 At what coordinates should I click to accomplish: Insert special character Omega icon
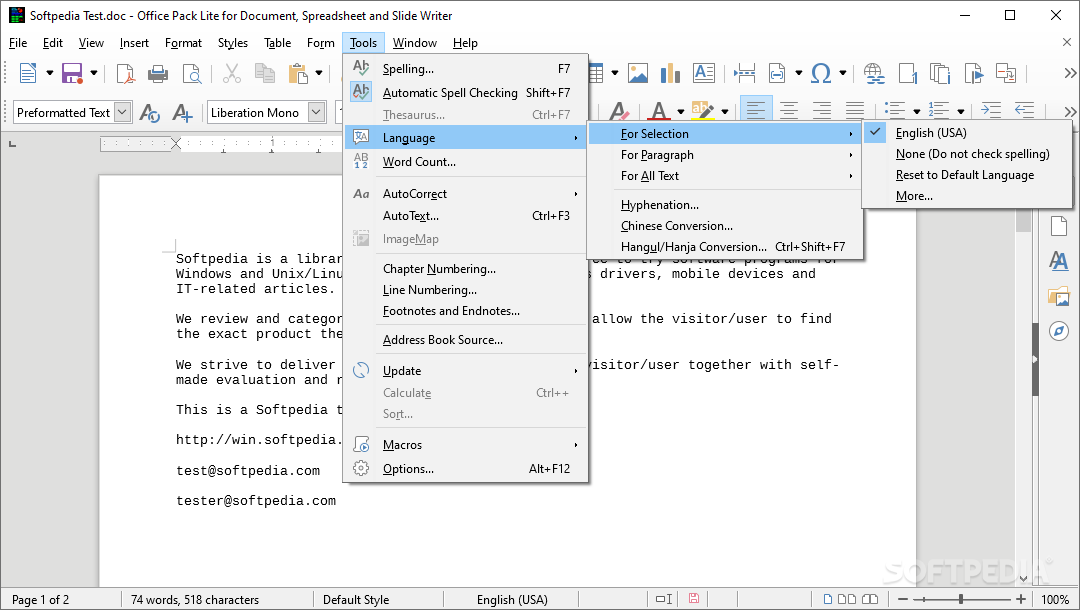coord(821,73)
